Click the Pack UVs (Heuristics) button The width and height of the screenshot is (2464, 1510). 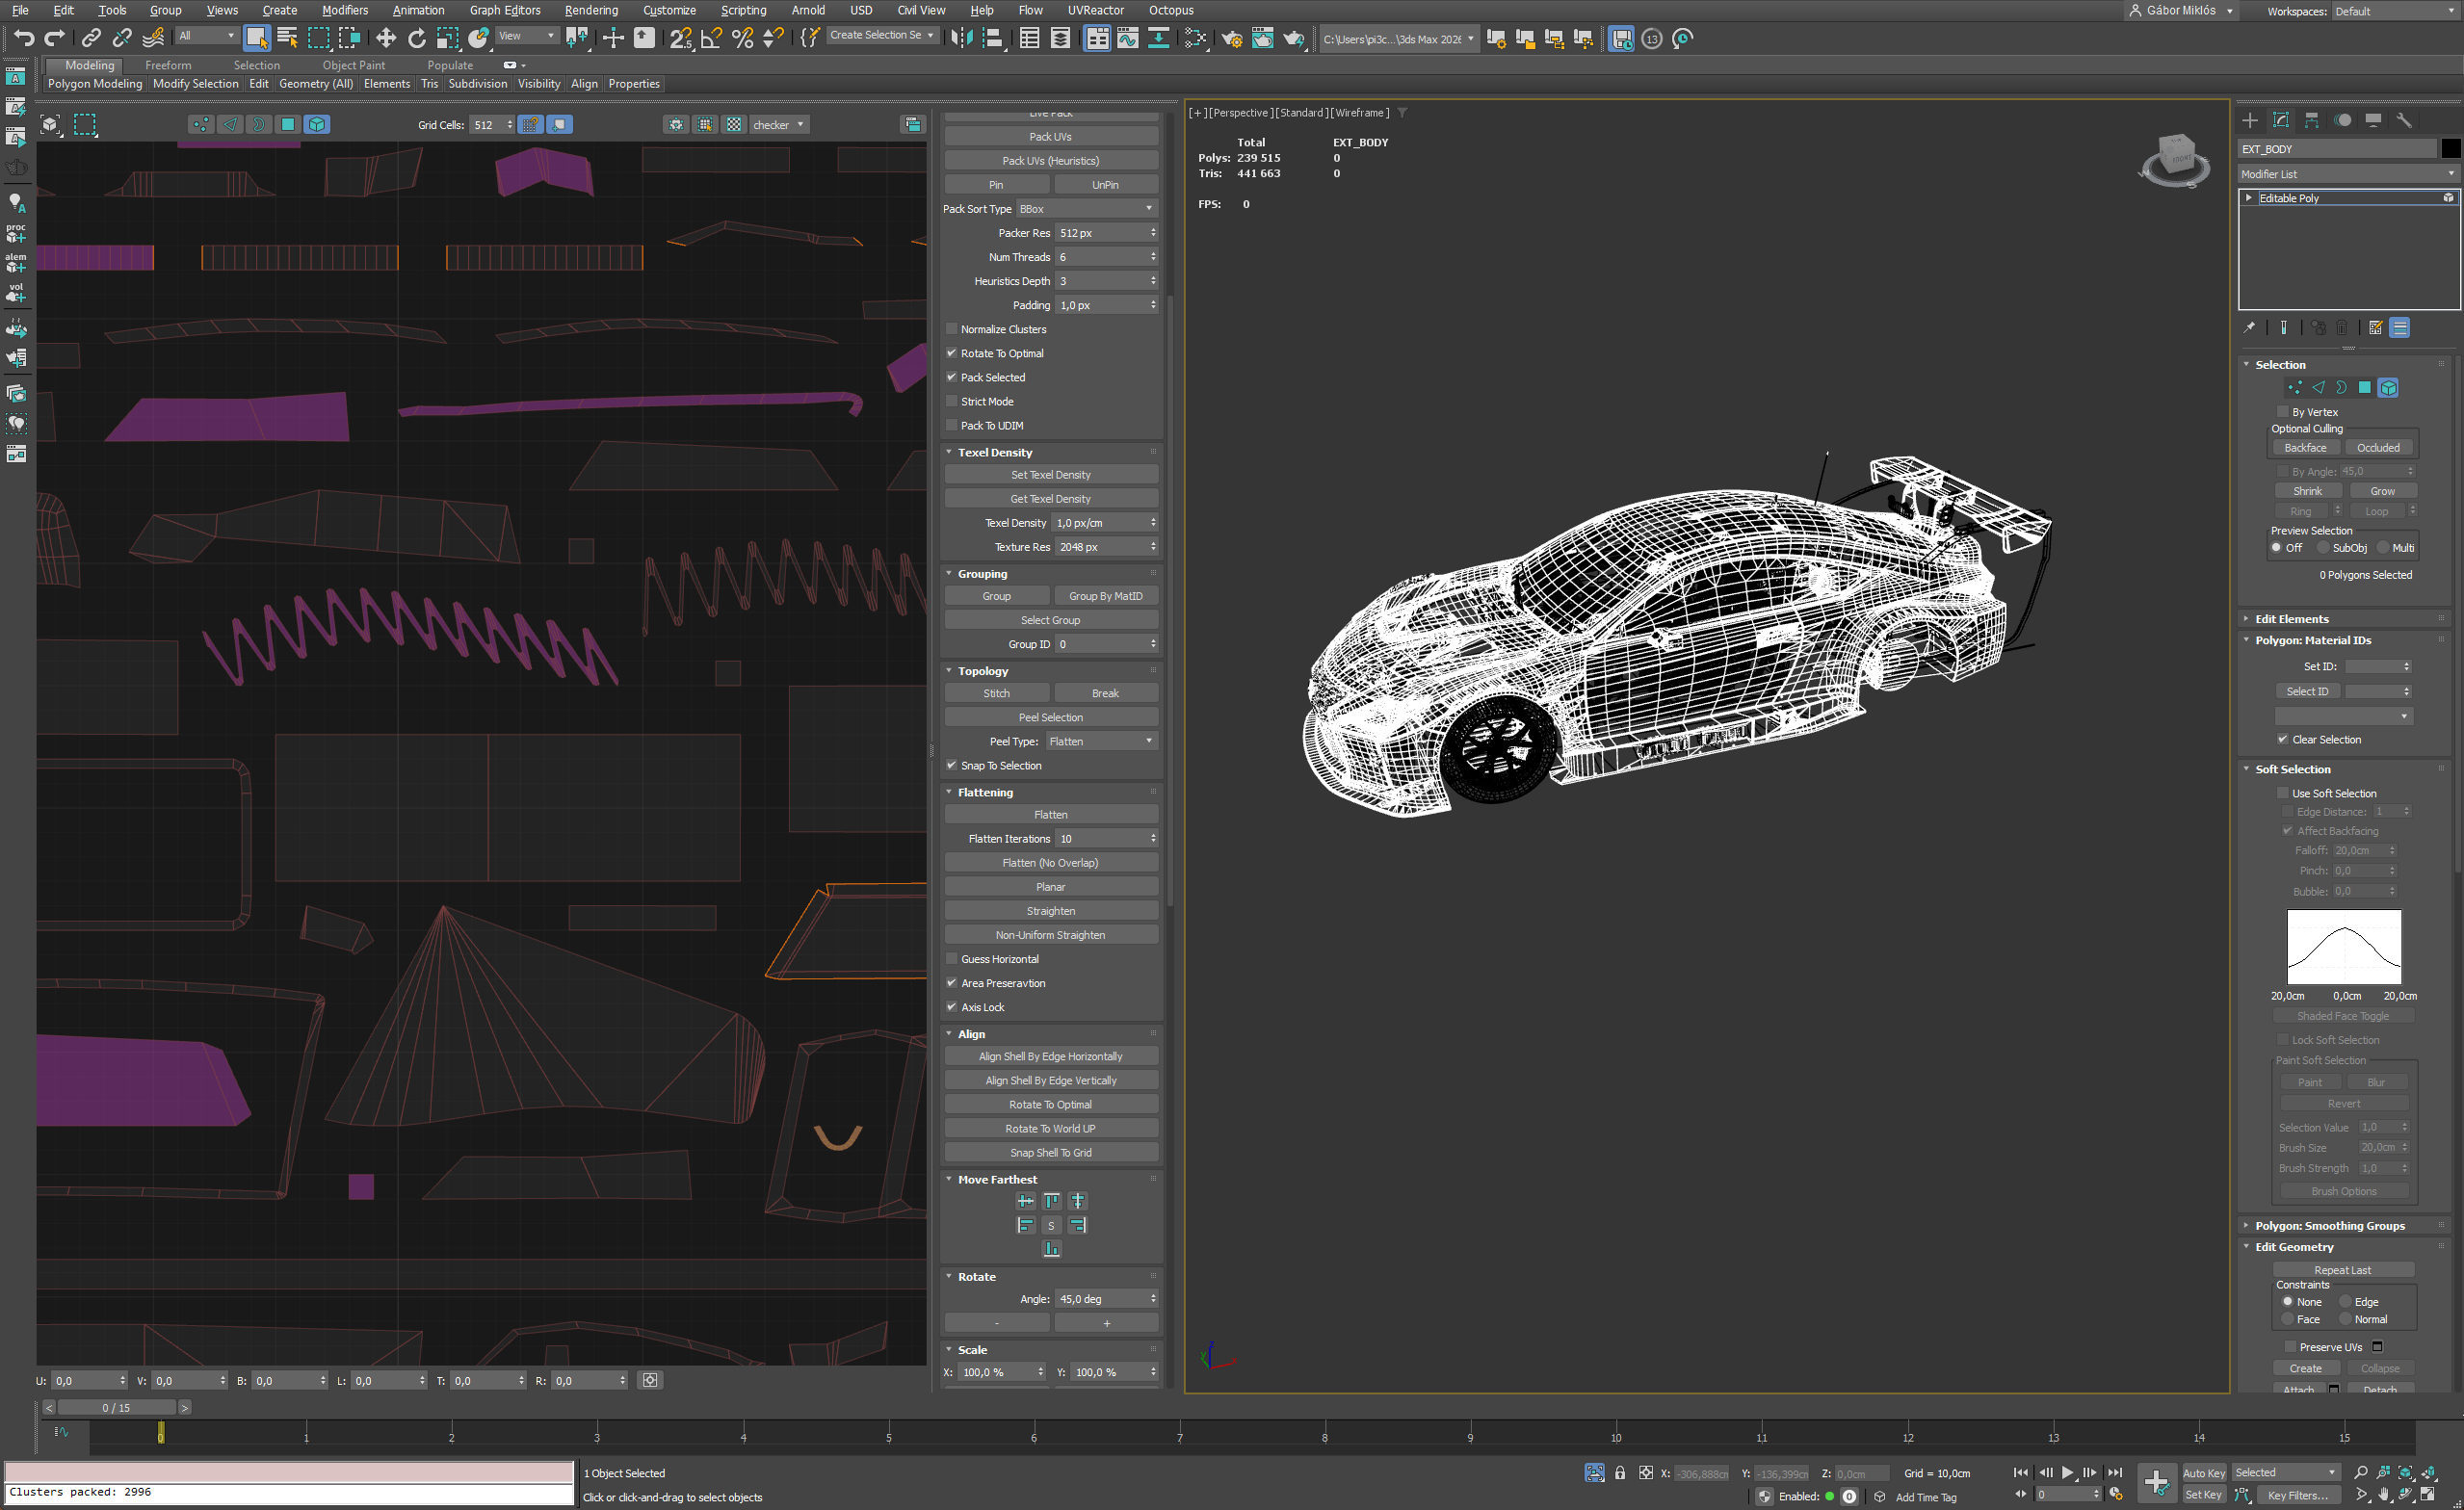pos(1050,161)
